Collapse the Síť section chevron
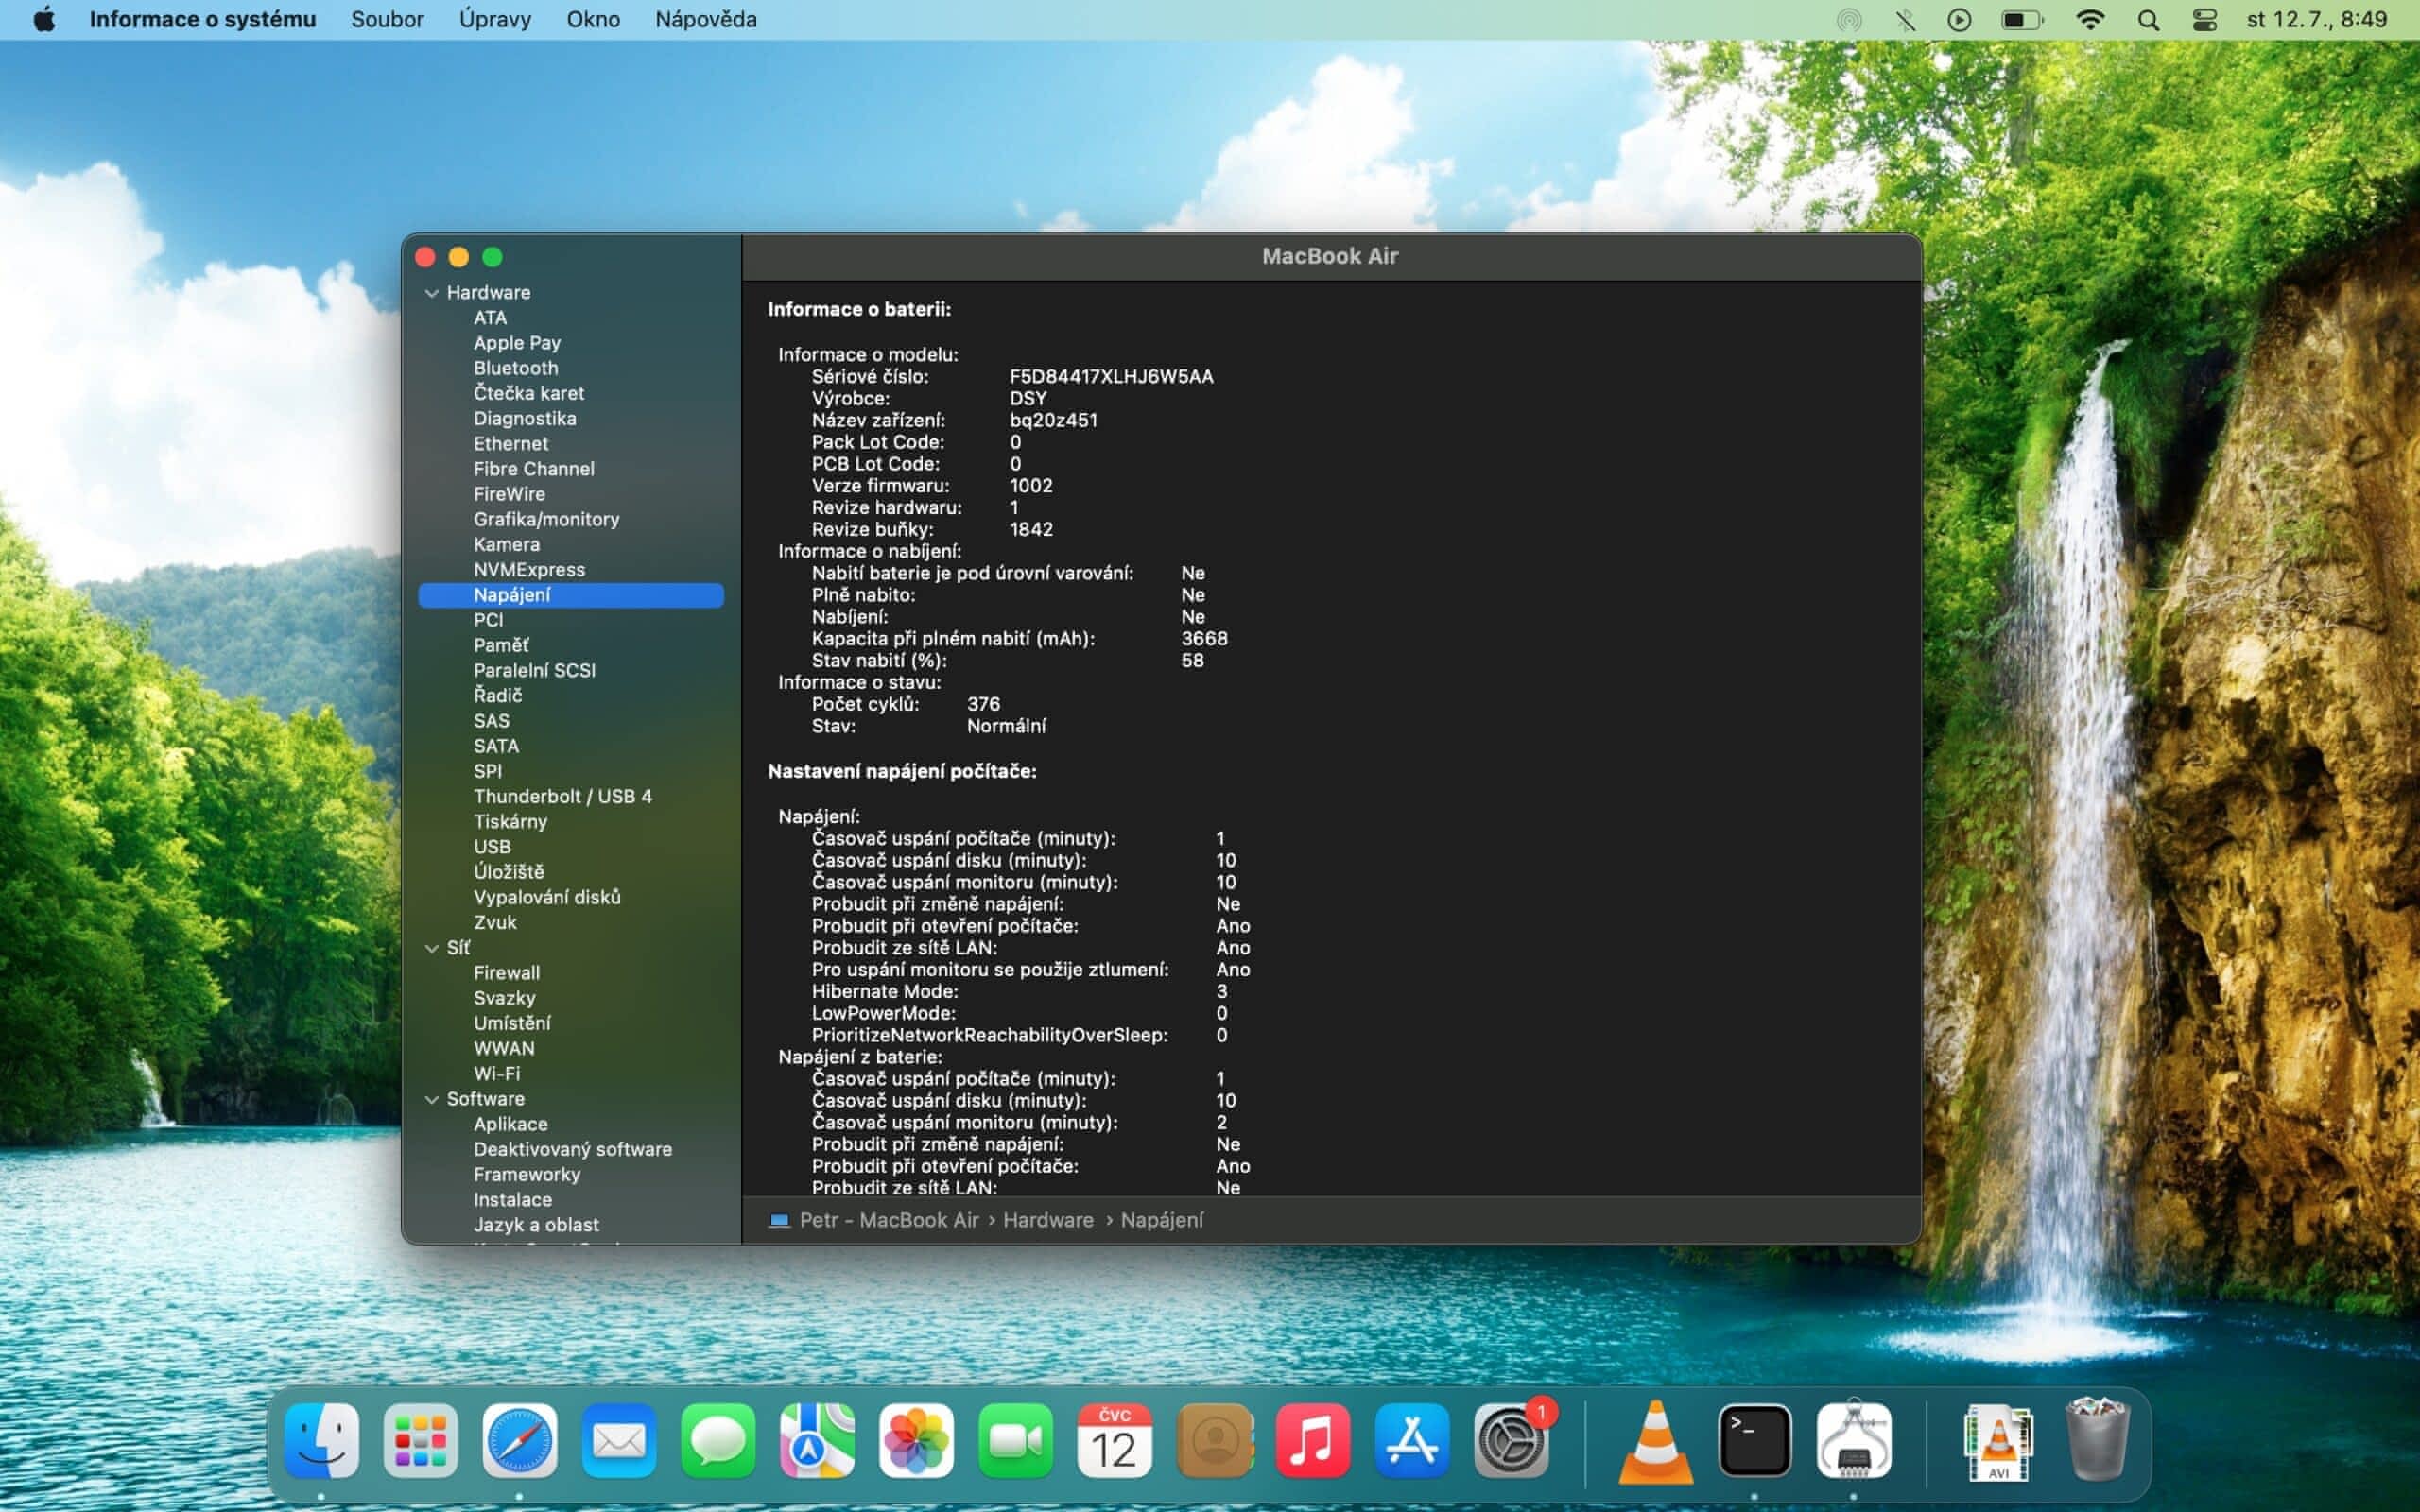 pos(432,948)
